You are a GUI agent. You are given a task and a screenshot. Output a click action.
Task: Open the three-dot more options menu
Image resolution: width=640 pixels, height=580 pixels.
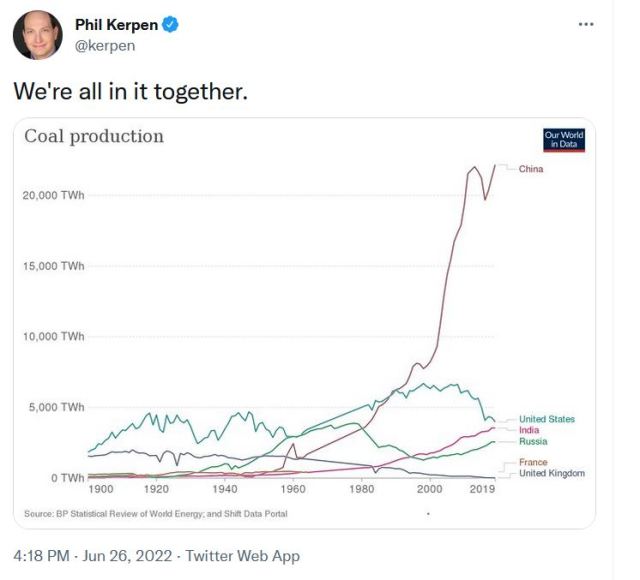(x=586, y=24)
